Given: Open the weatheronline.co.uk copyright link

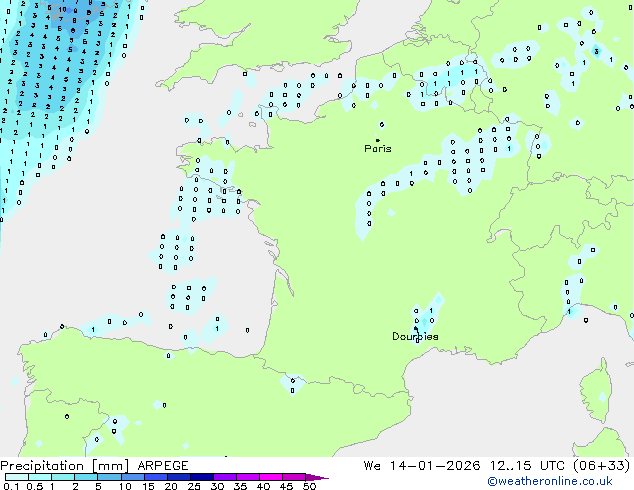Looking at the screenshot, I should [550, 481].
